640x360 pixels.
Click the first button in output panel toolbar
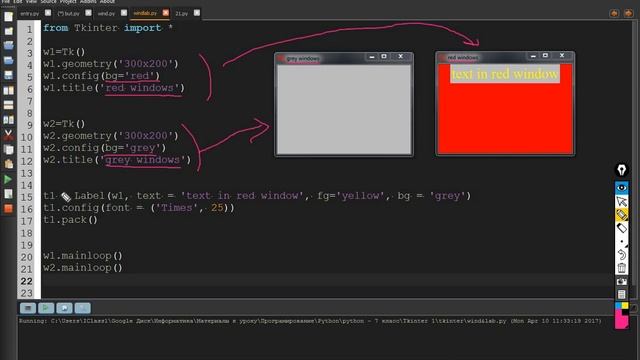pos(28,308)
